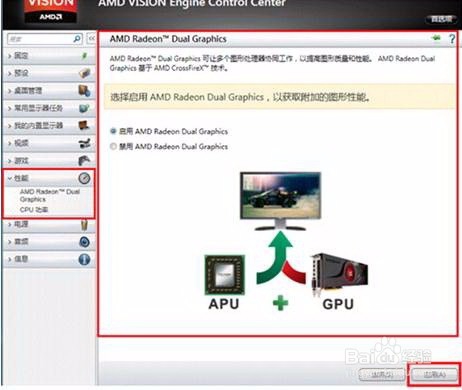Click the 电源 battery icon

[84, 225]
